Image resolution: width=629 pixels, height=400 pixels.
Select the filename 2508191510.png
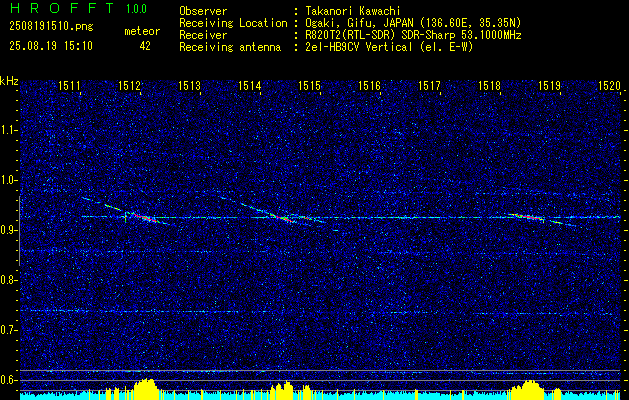(51, 27)
